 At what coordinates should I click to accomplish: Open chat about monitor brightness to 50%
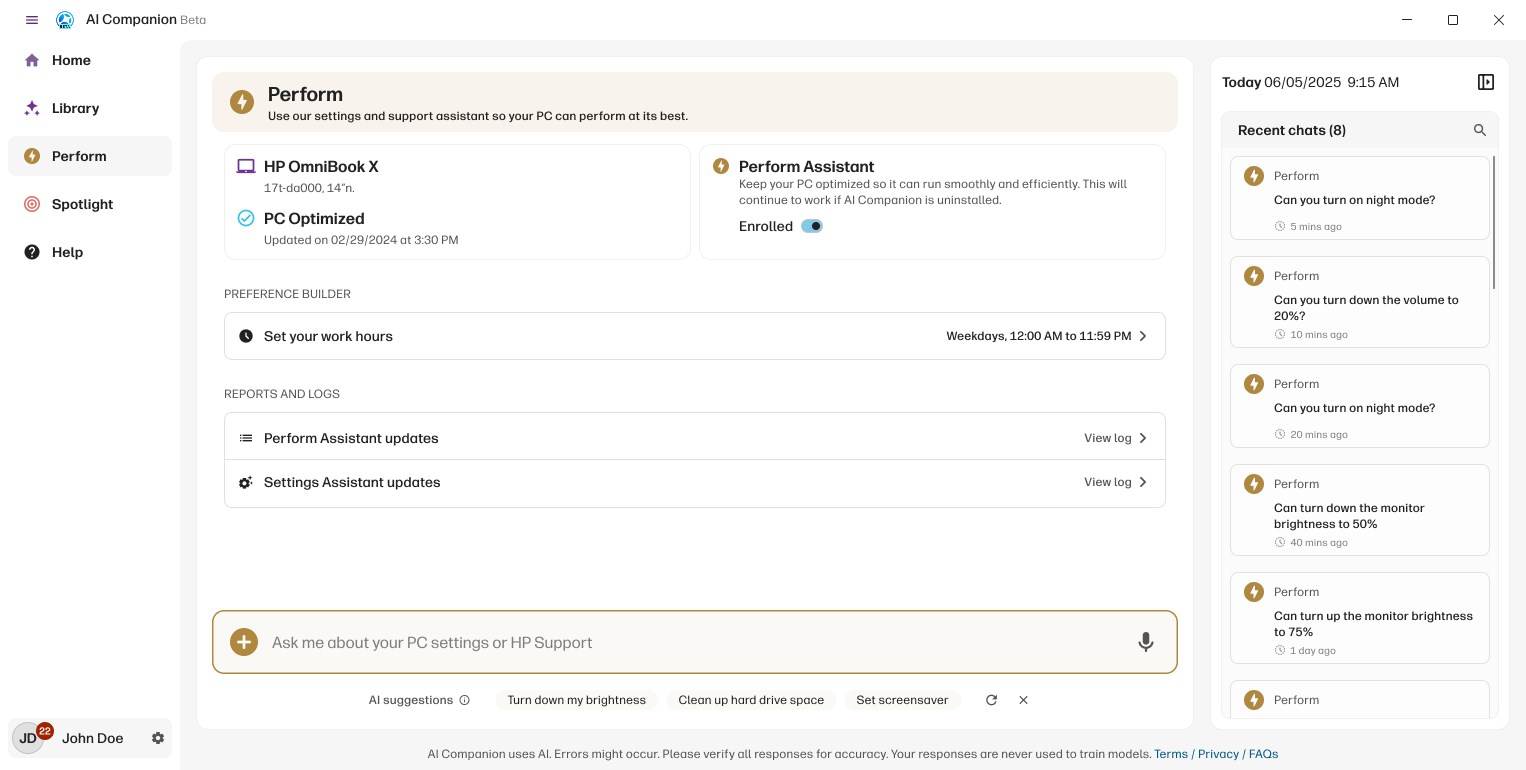pyautogui.click(x=1360, y=510)
